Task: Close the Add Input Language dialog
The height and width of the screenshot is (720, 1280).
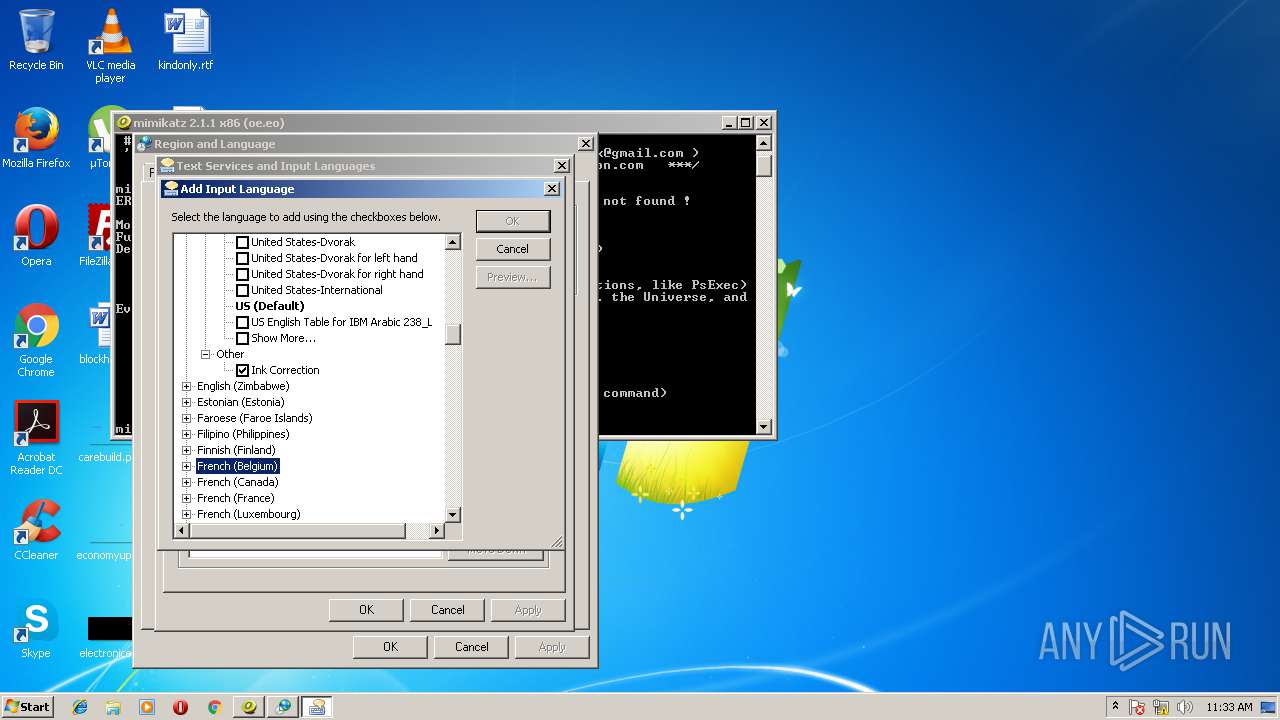Action: coord(551,189)
